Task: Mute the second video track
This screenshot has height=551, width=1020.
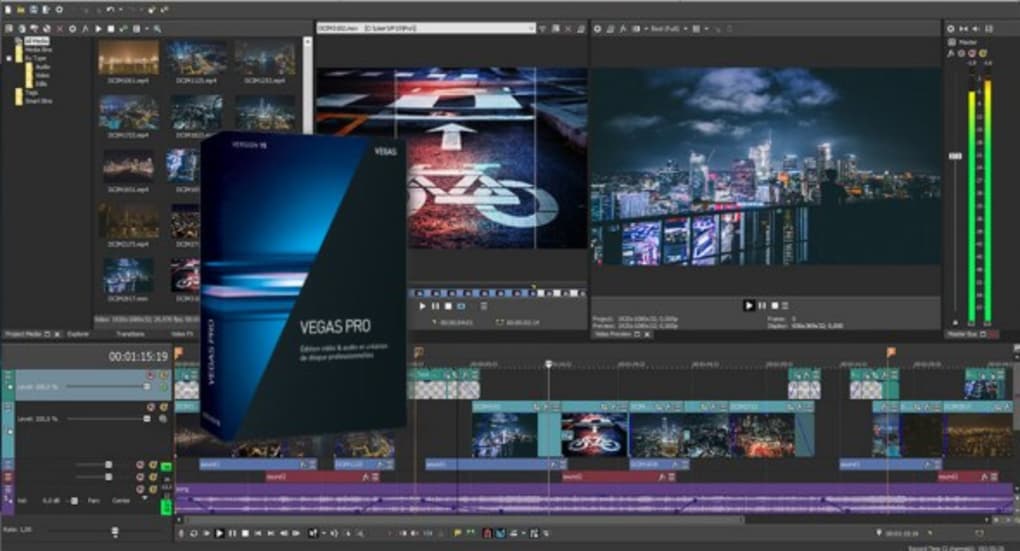Action: pyautogui.click(x=150, y=407)
